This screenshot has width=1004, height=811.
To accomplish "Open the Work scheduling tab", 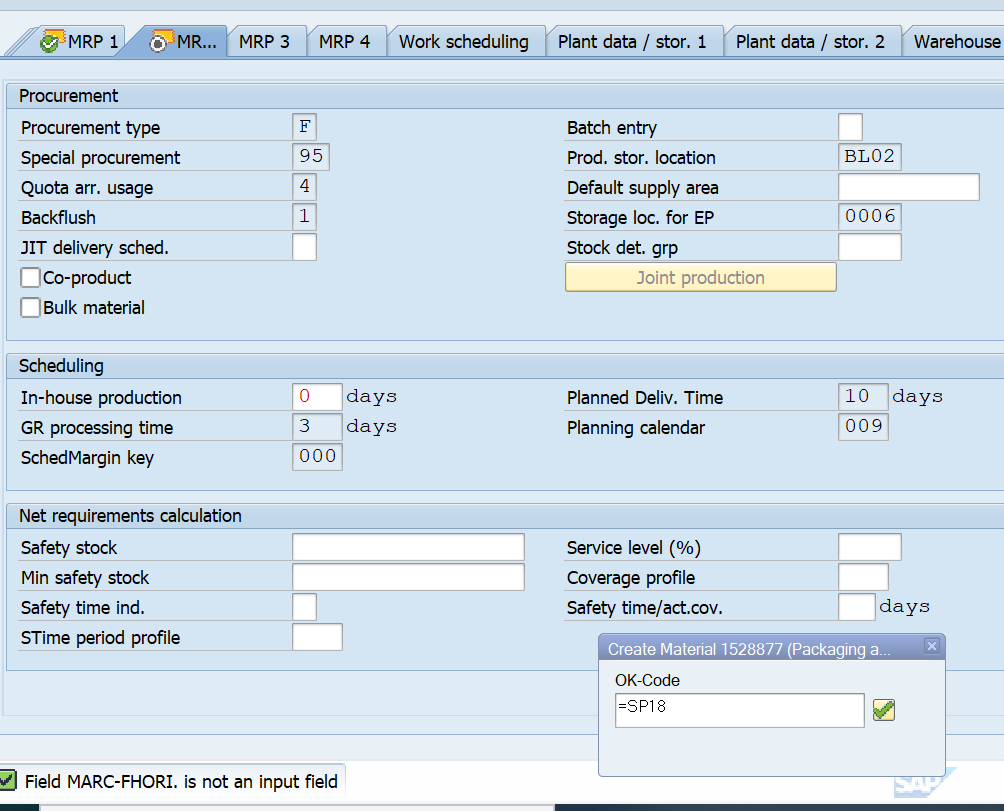I will tap(464, 41).
